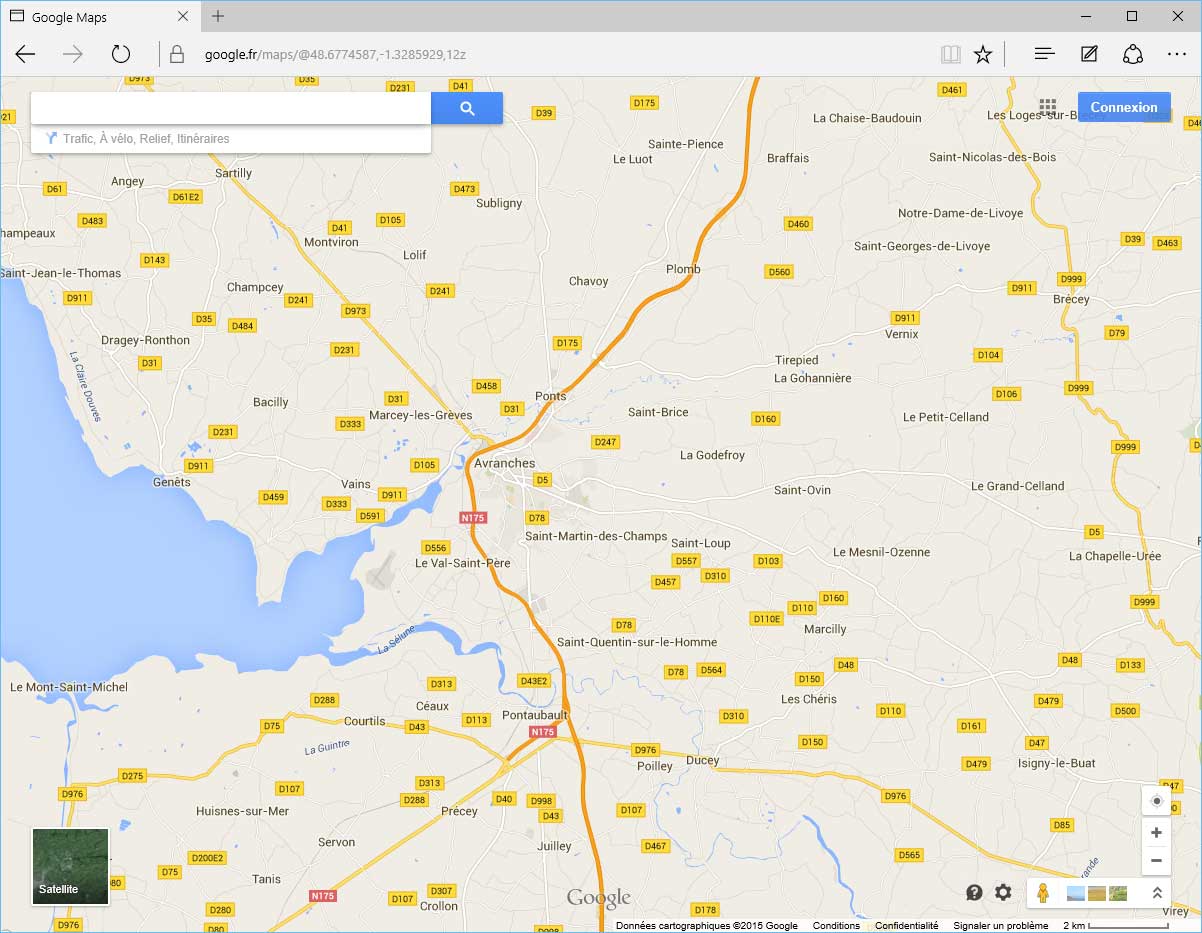Click the D200E2 road shield

[207, 858]
